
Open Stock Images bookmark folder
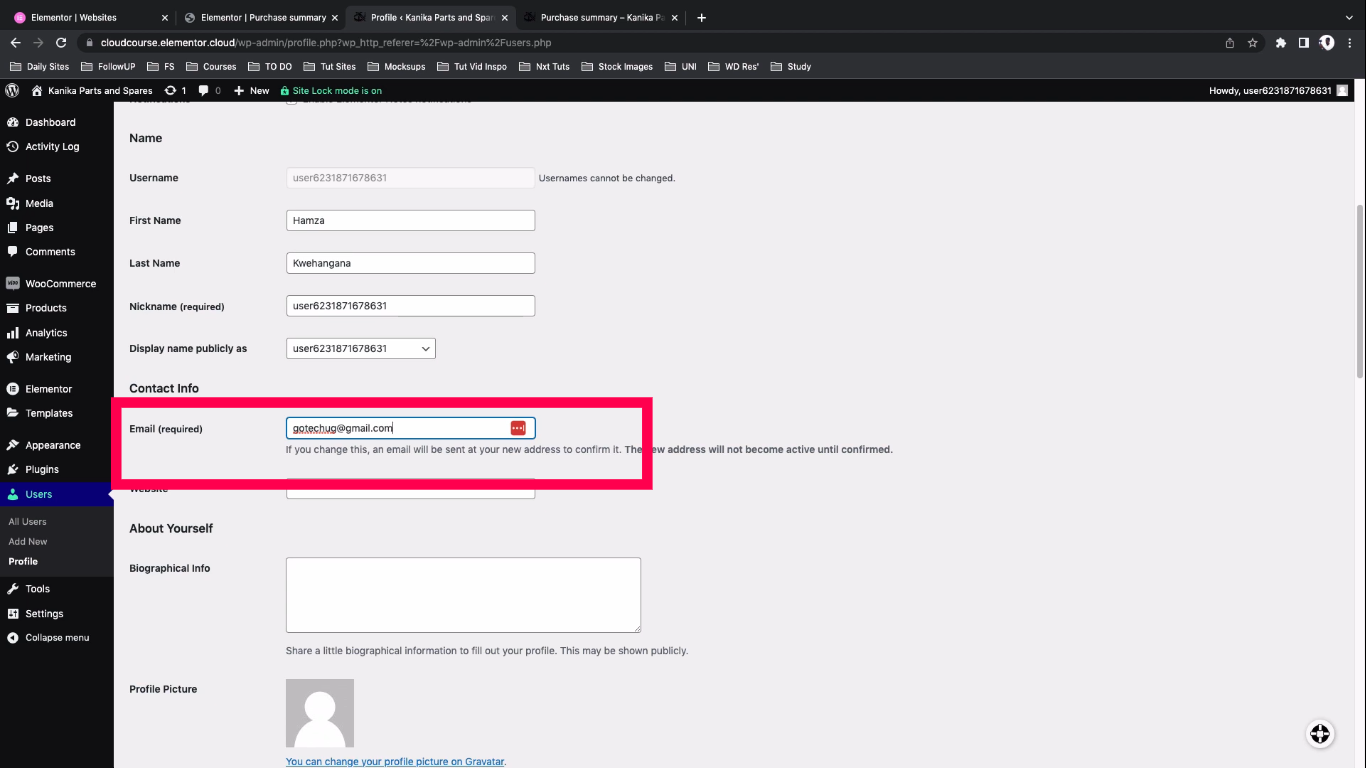click(x=617, y=66)
